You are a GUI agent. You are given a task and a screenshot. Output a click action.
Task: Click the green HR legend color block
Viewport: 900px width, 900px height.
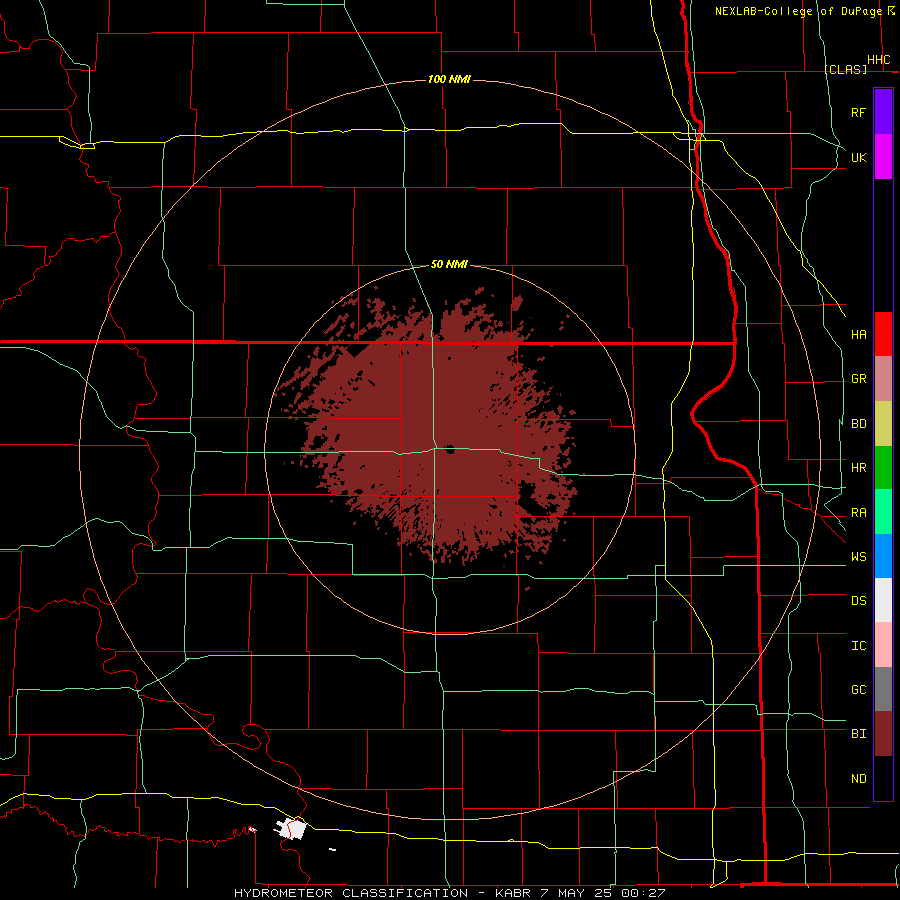[x=883, y=468]
